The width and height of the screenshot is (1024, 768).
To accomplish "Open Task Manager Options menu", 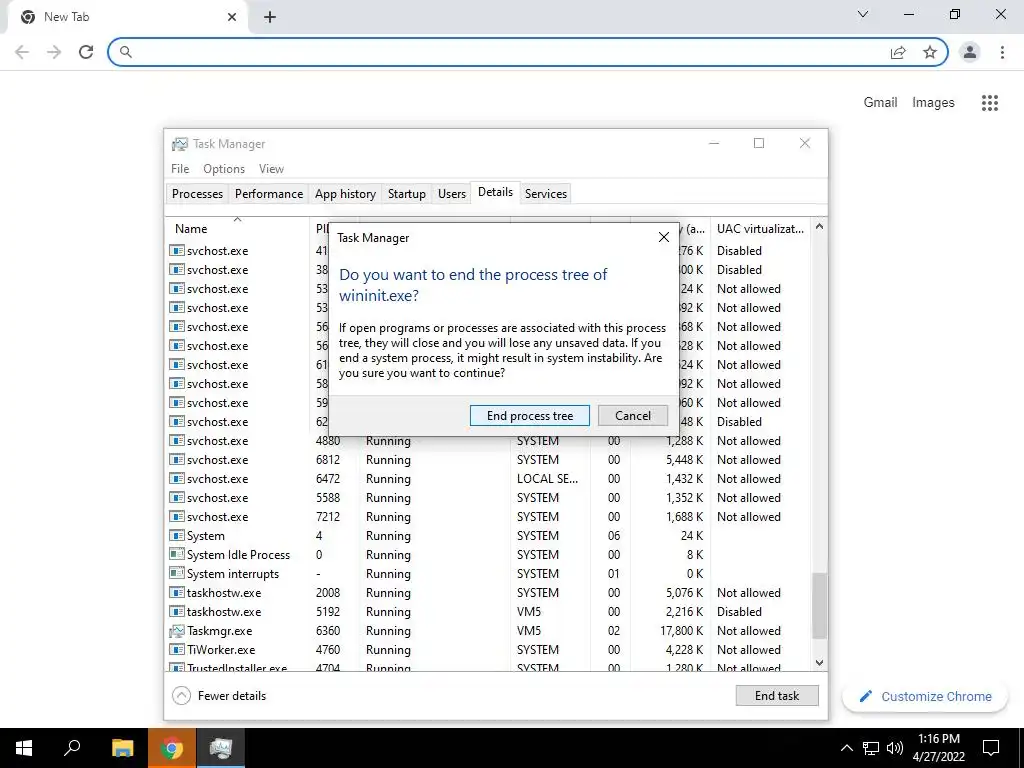I will pos(224,168).
